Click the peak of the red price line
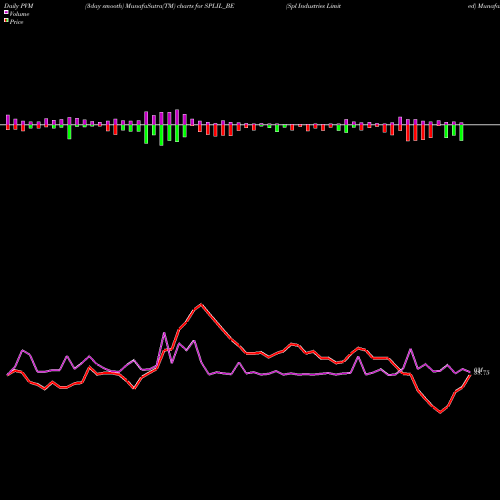500x500 pixels. [x=201, y=304]
